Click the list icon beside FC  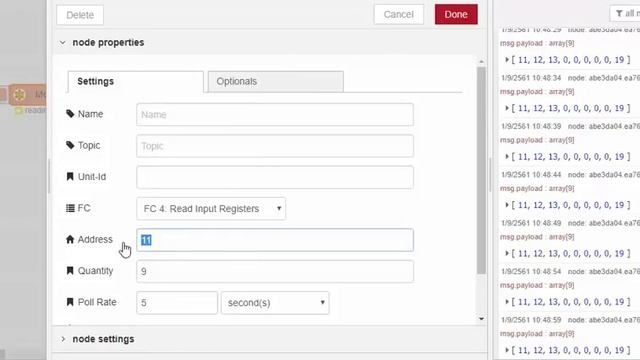pos(70,208)
